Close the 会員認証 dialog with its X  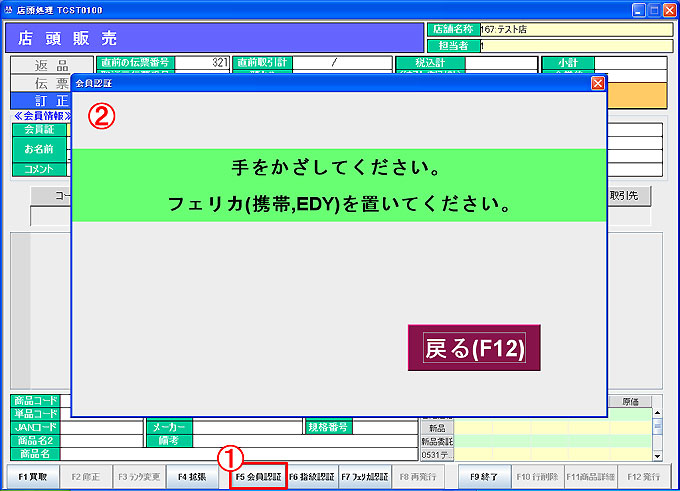click(x=598, y=83)
